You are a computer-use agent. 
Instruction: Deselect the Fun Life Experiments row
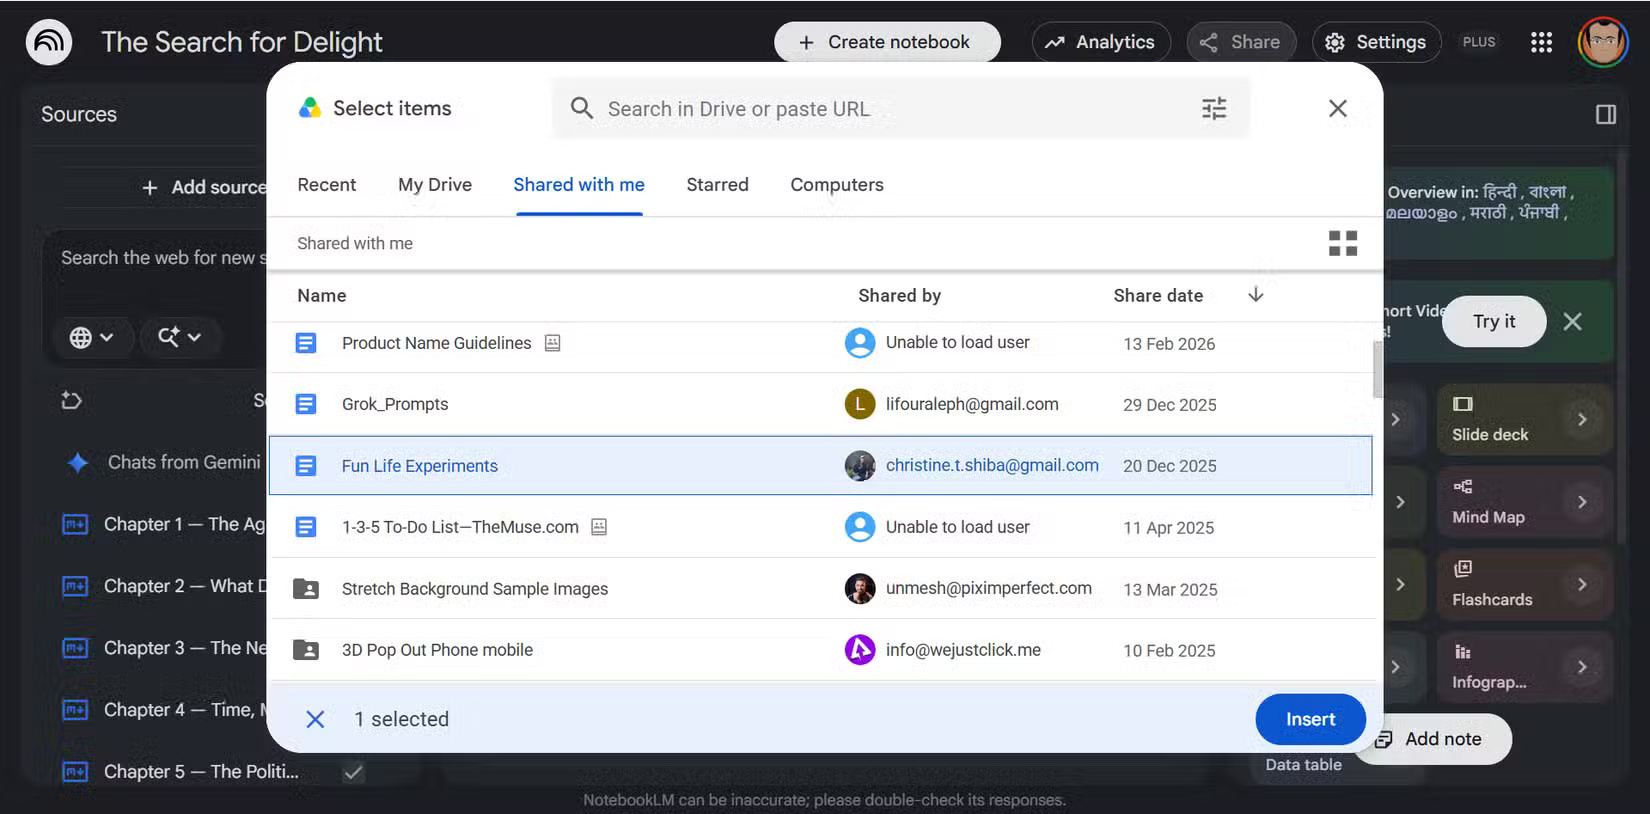[x=820, y=465]
